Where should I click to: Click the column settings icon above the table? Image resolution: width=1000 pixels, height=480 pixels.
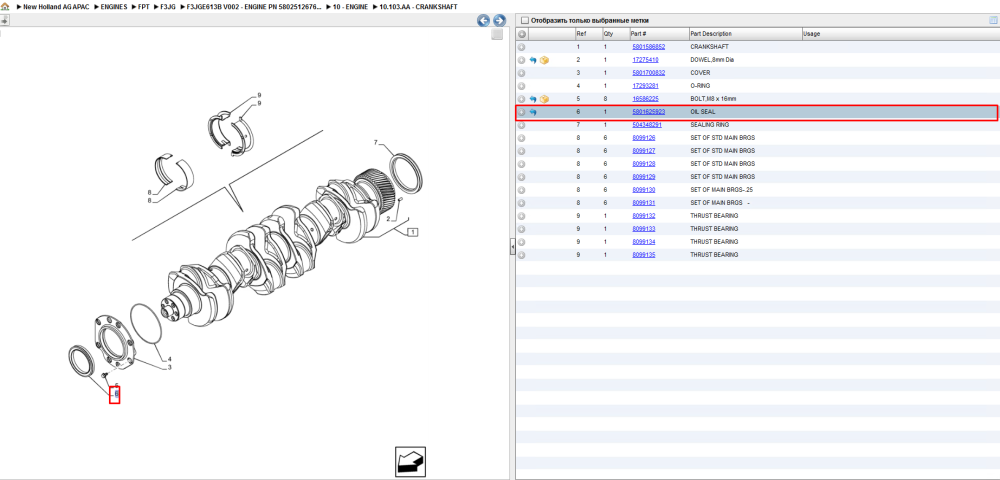click(x=992, y=20)
